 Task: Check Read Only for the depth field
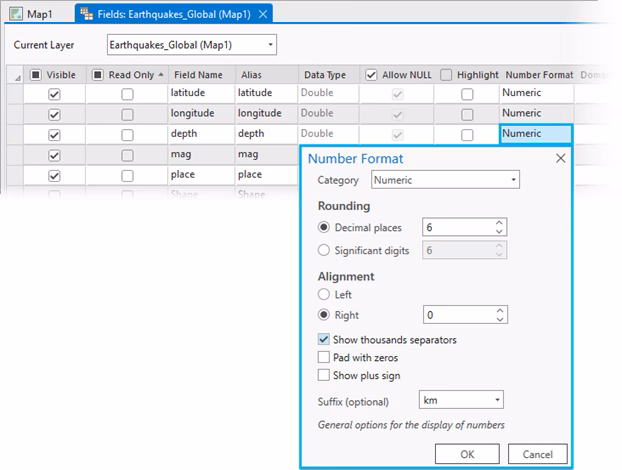[x=127, y=135]
